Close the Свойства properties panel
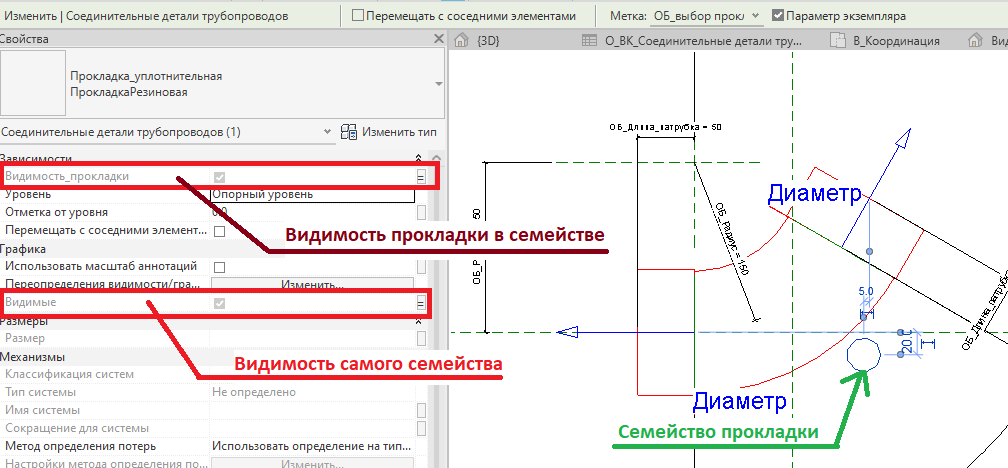This screenshot has height=468, width=1008. [438, 39]
